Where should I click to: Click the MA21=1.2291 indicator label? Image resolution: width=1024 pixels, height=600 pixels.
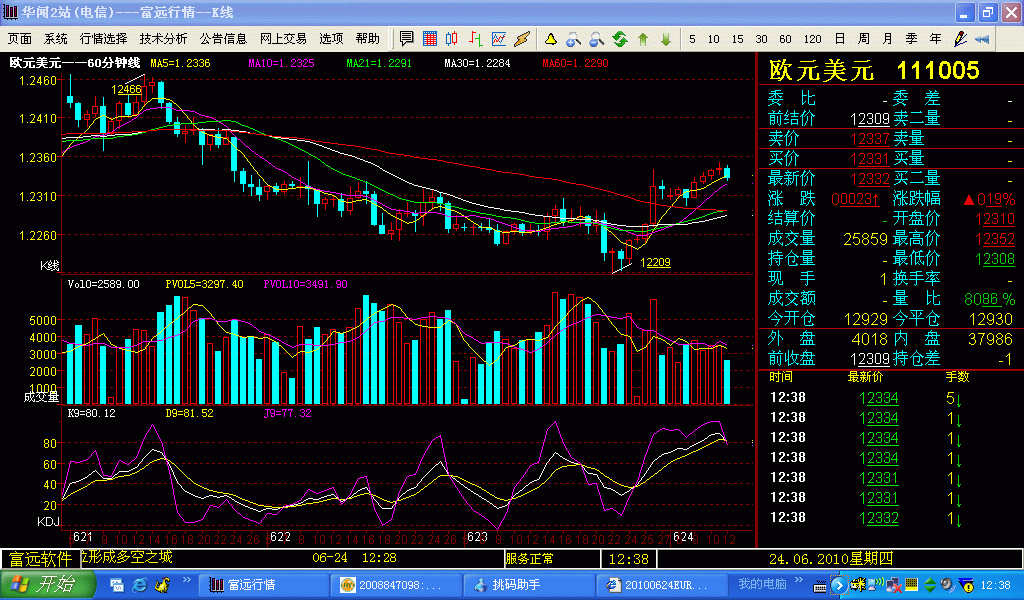pyautogui.click(x=379, y=63)
